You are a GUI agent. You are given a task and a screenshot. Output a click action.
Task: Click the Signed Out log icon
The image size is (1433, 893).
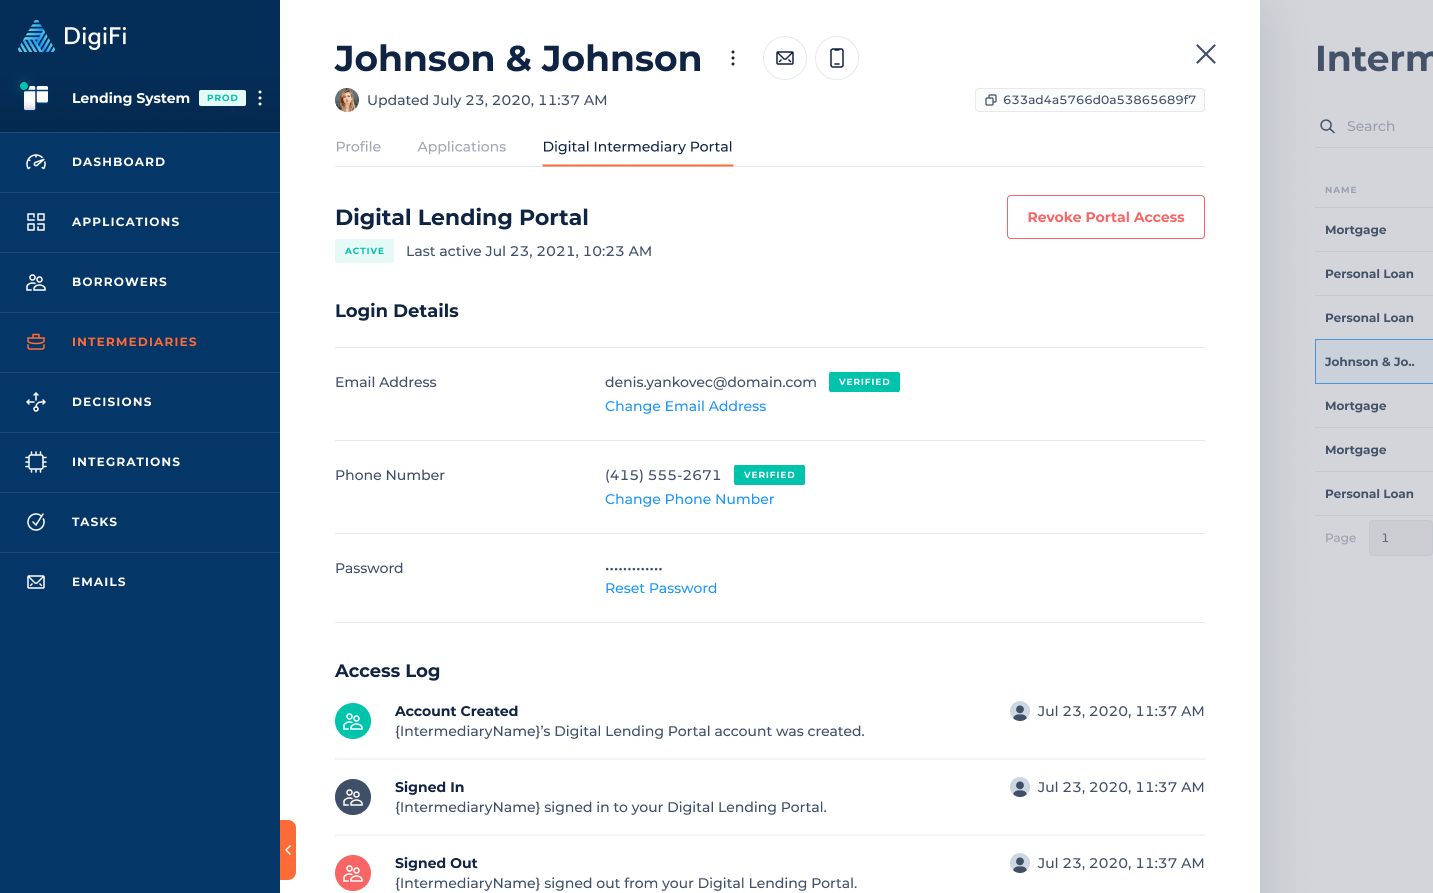(353, 873)
